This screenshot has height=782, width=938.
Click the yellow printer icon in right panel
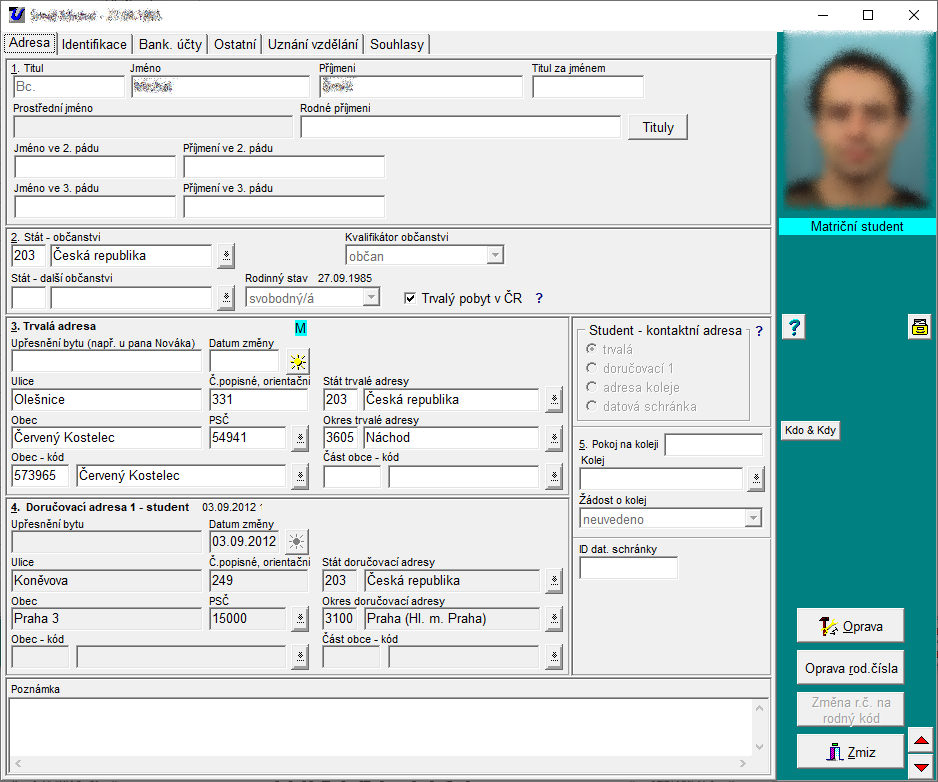point(919,326)
